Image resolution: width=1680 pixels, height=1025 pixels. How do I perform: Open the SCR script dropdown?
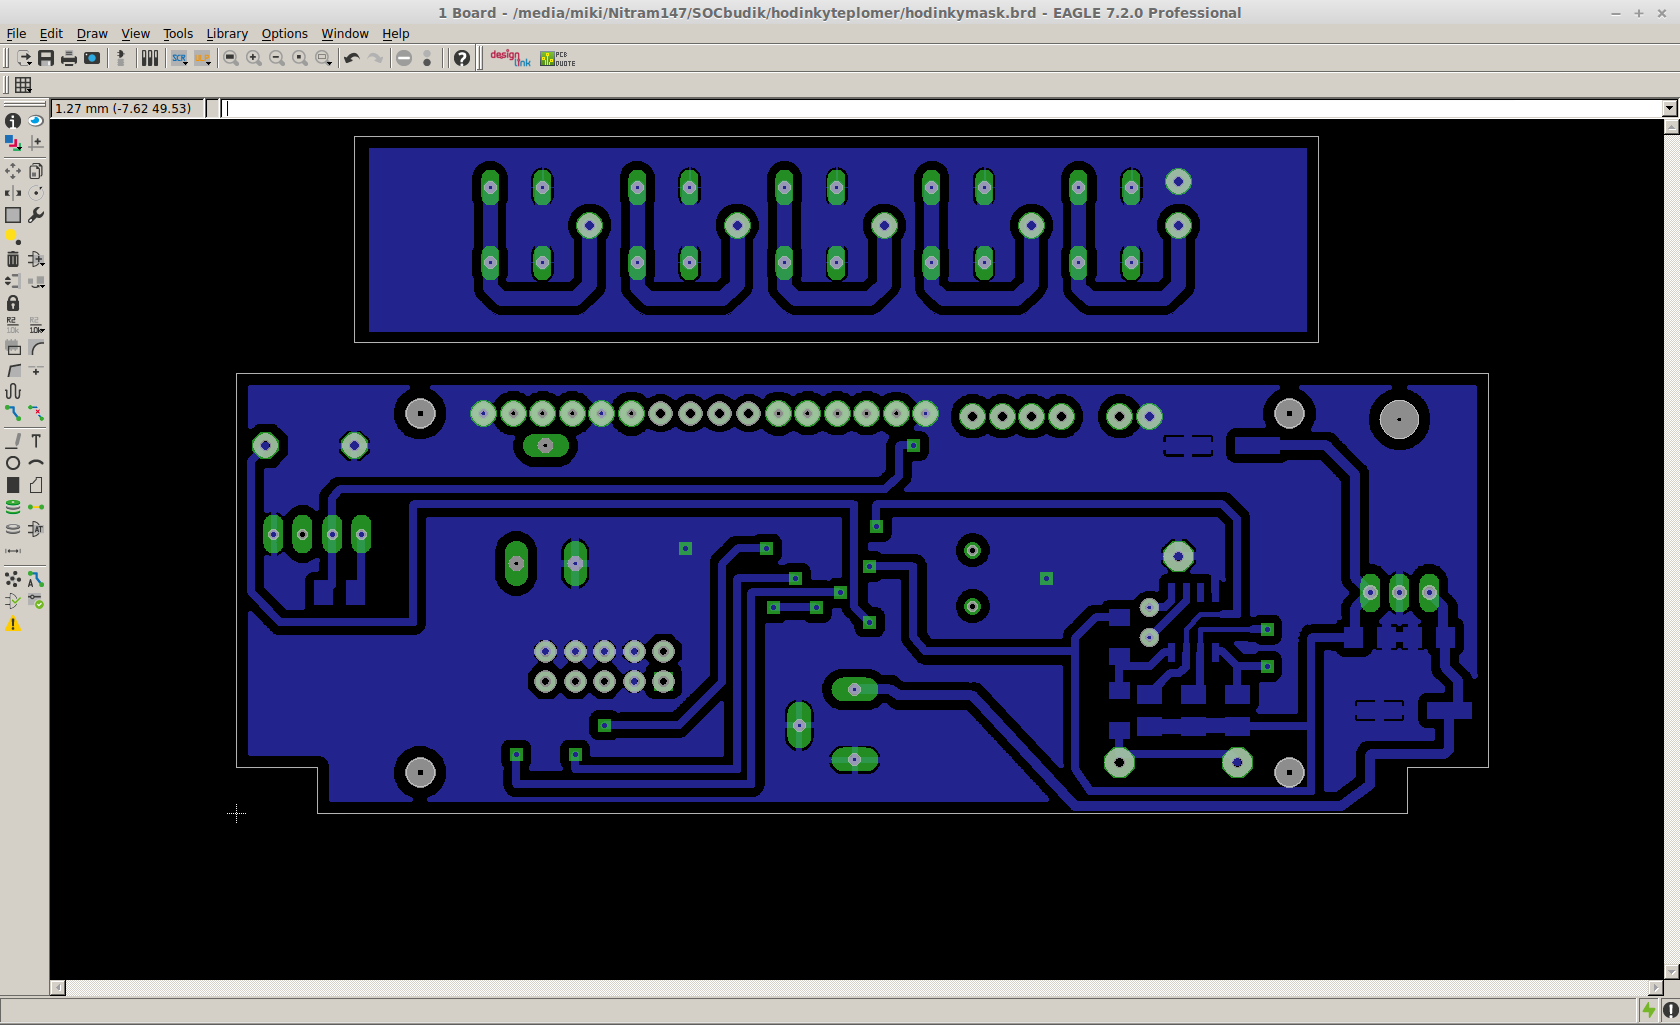(x=179, y=58)
